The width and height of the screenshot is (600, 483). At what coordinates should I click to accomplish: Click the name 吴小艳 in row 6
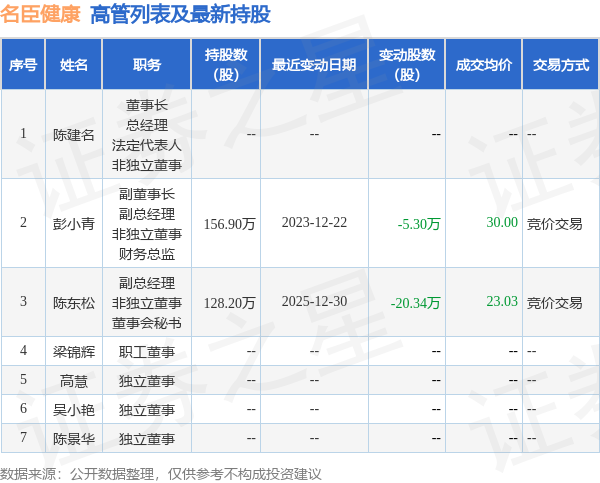pos(74,409)
